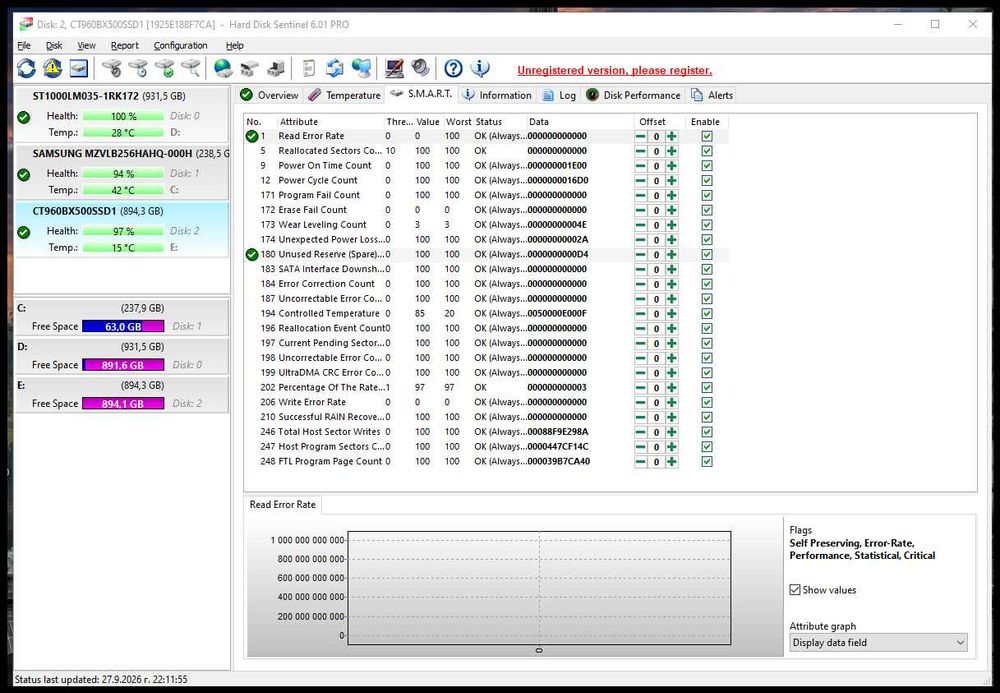
Task: Open the Attribute graph dropdown
Action: [x=878, y=643]
